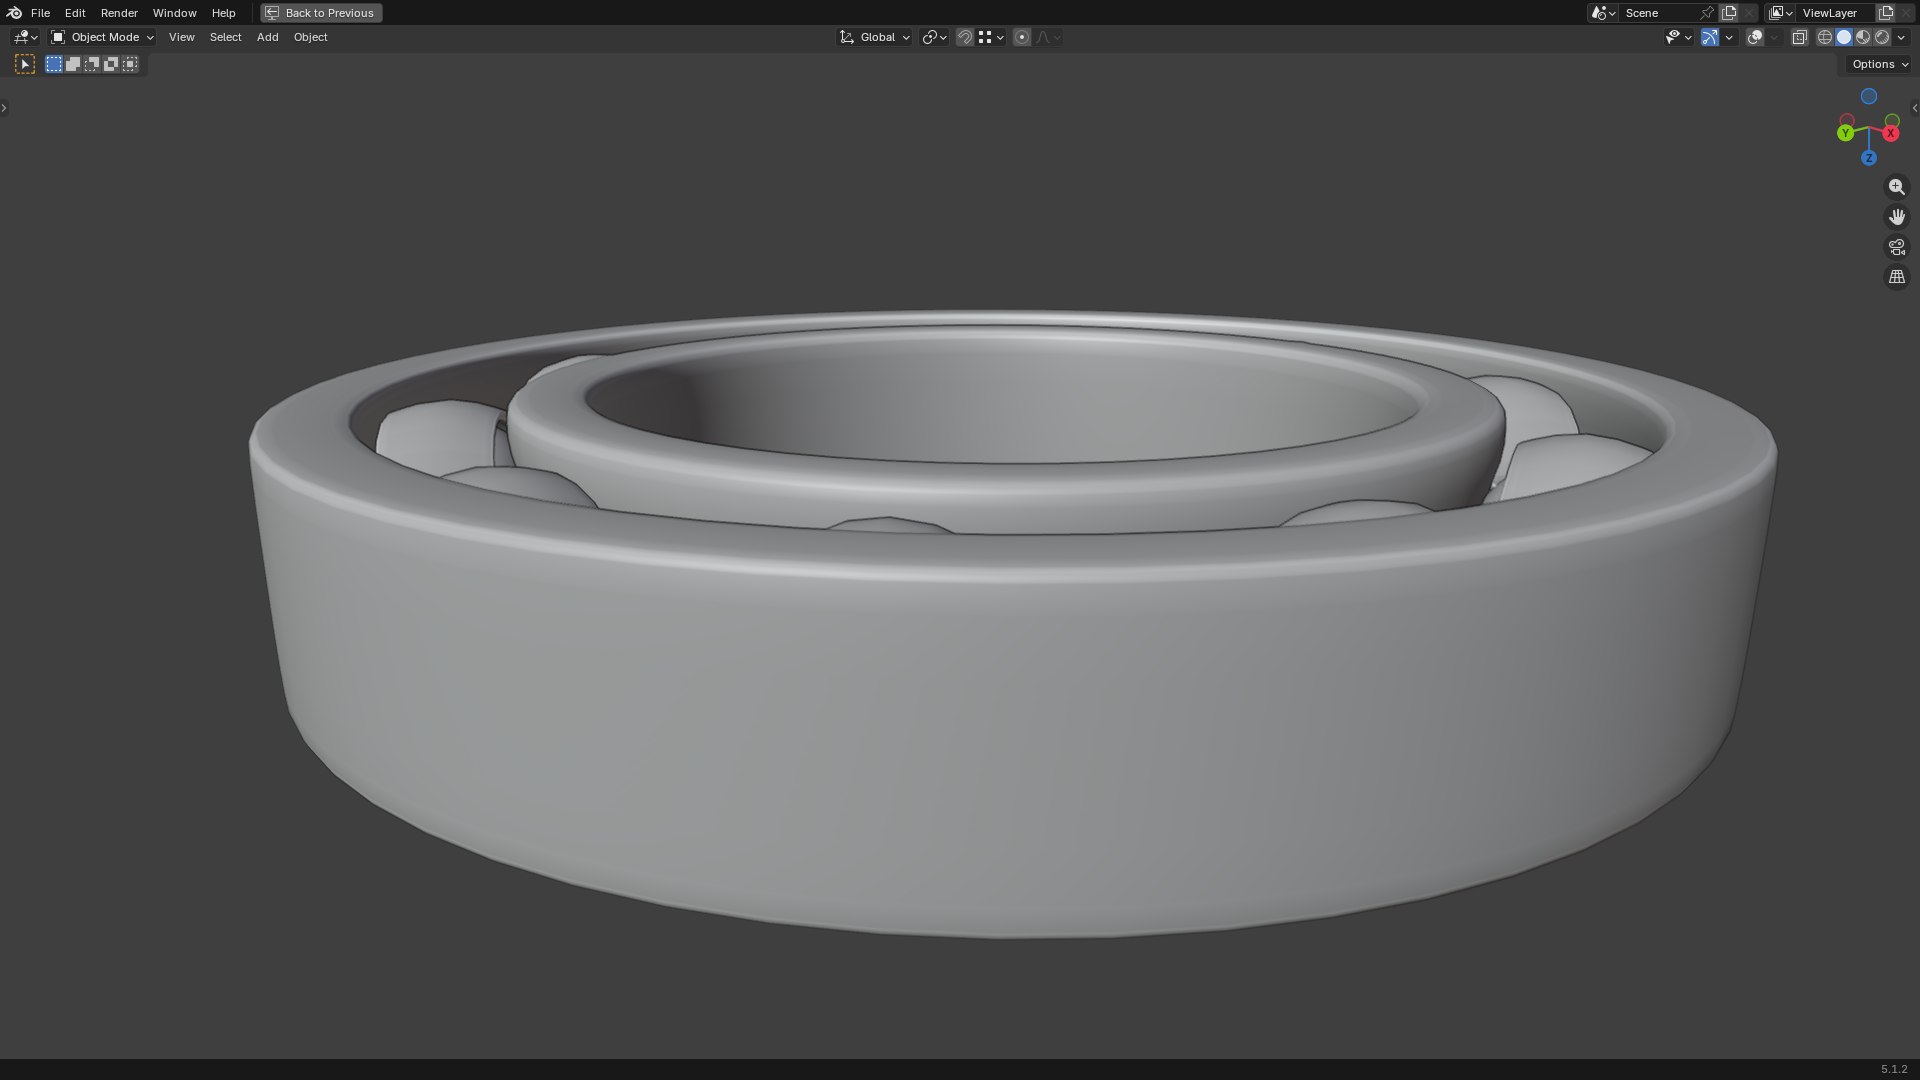Open the File menu
This screenshot has width=1920, height=1080.
coord(40,13)
